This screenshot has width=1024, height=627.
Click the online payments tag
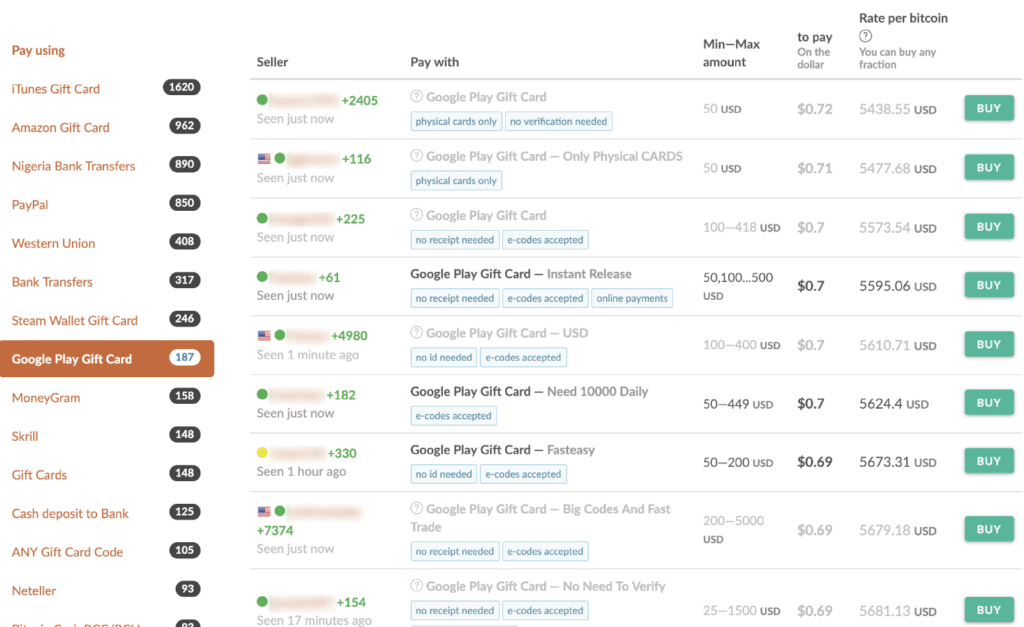(x=632, y=298)
